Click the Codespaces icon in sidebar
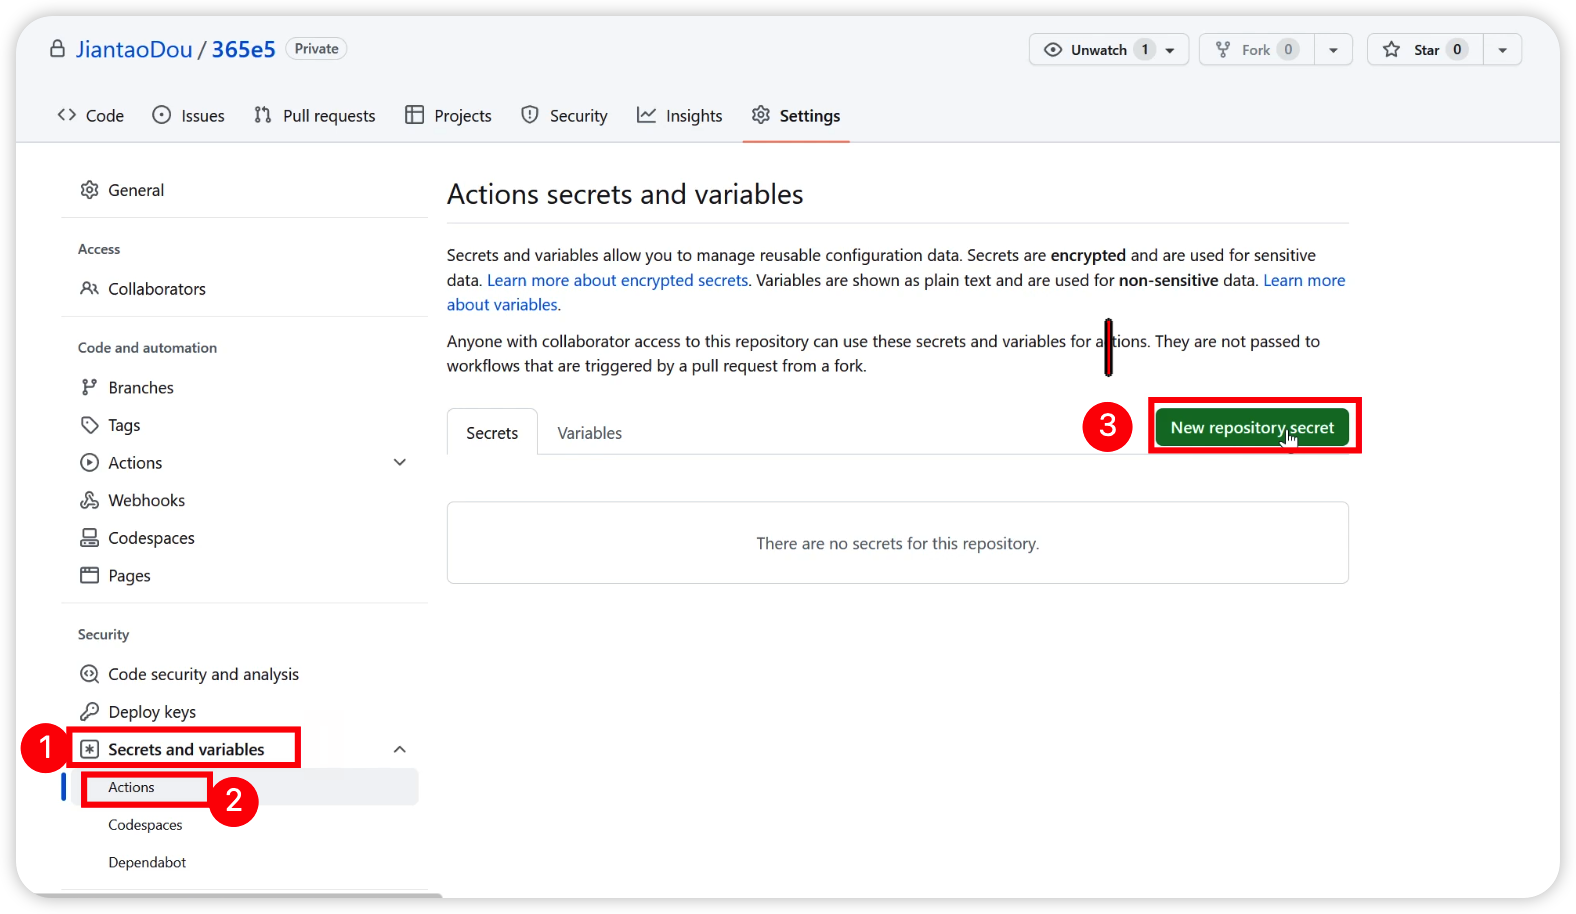This screenshot has width=1576, height=914. [x=90, y=538]
